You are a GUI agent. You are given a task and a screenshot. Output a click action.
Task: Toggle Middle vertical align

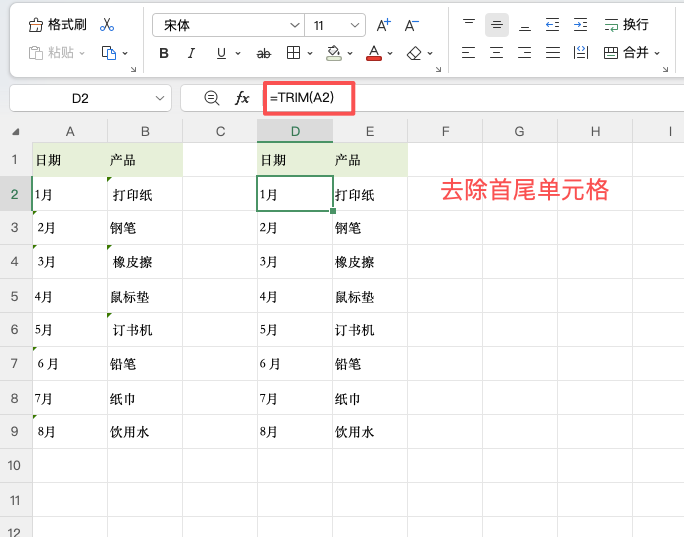496,25
